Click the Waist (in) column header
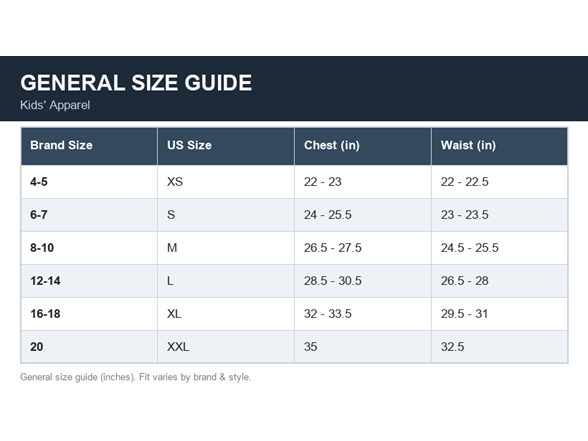Image resolution: width=588 pixels, height=441 pixels. (500, 146)
